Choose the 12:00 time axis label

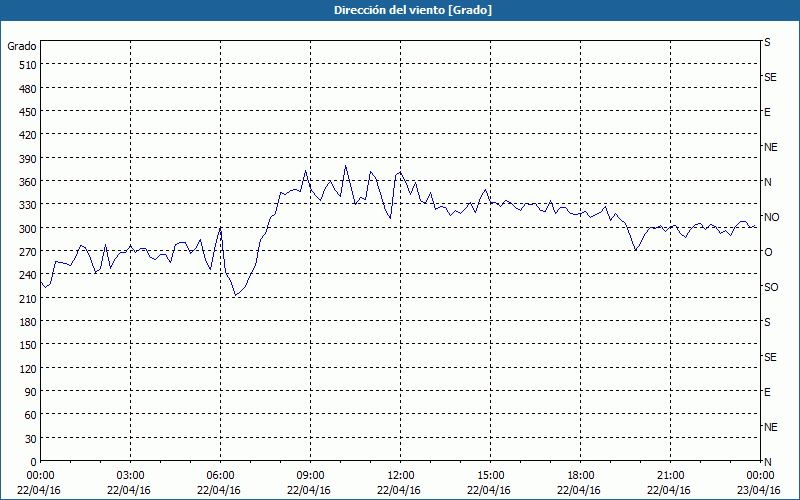(x=401, y=476)
